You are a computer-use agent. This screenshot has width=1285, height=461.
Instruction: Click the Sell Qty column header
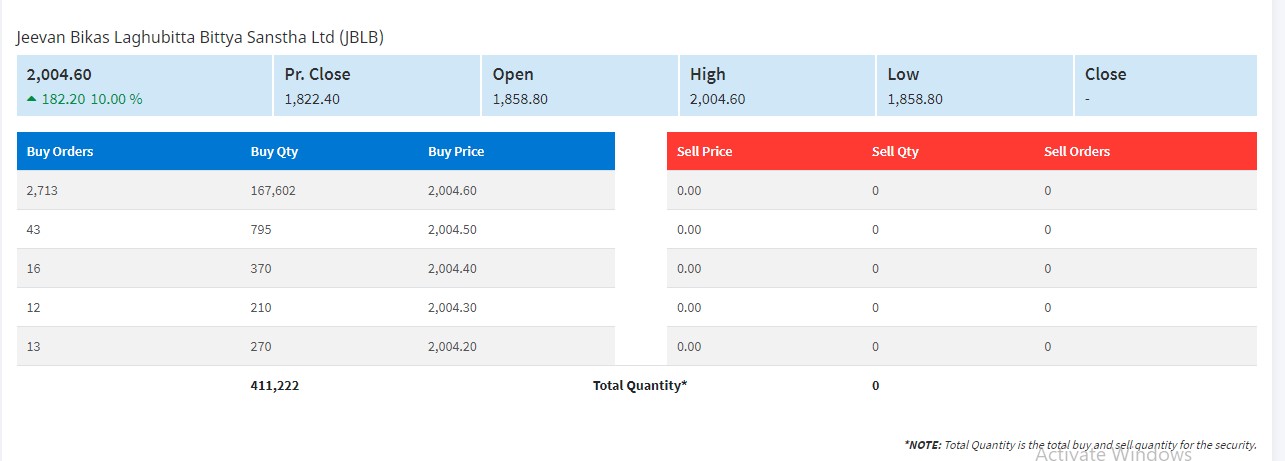click(895, 152)
